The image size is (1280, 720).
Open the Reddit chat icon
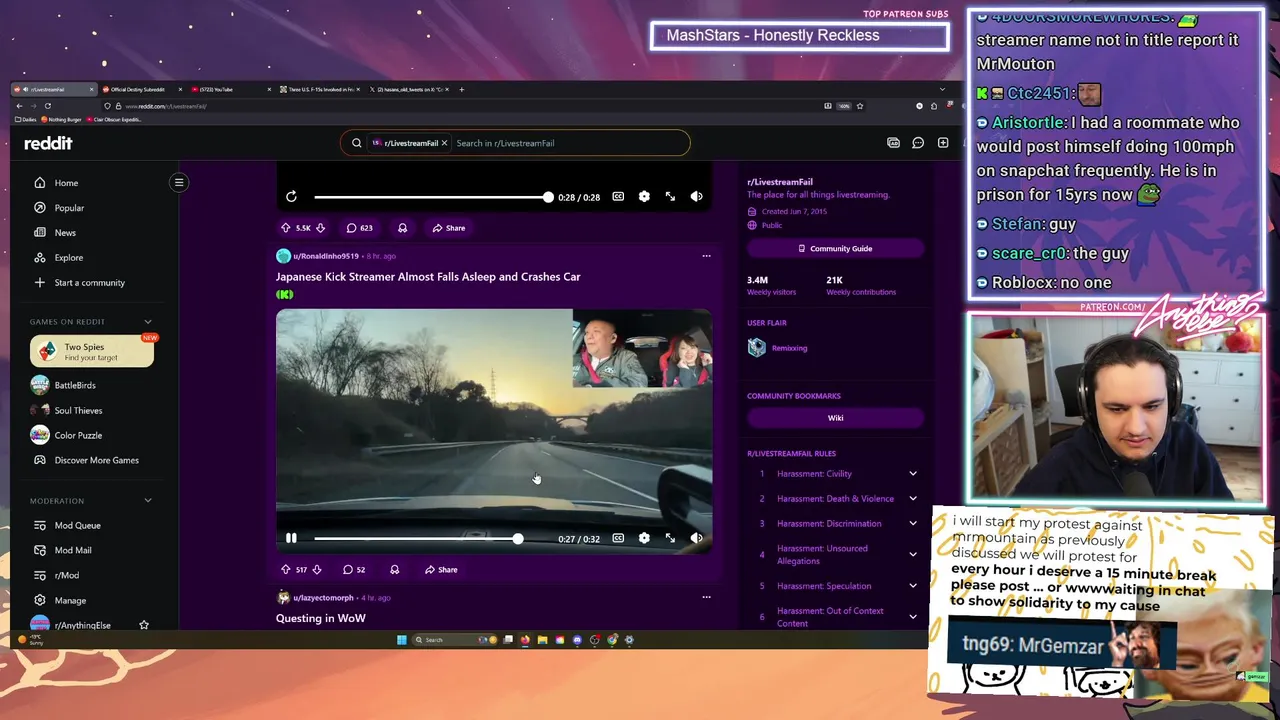[918, 143]
